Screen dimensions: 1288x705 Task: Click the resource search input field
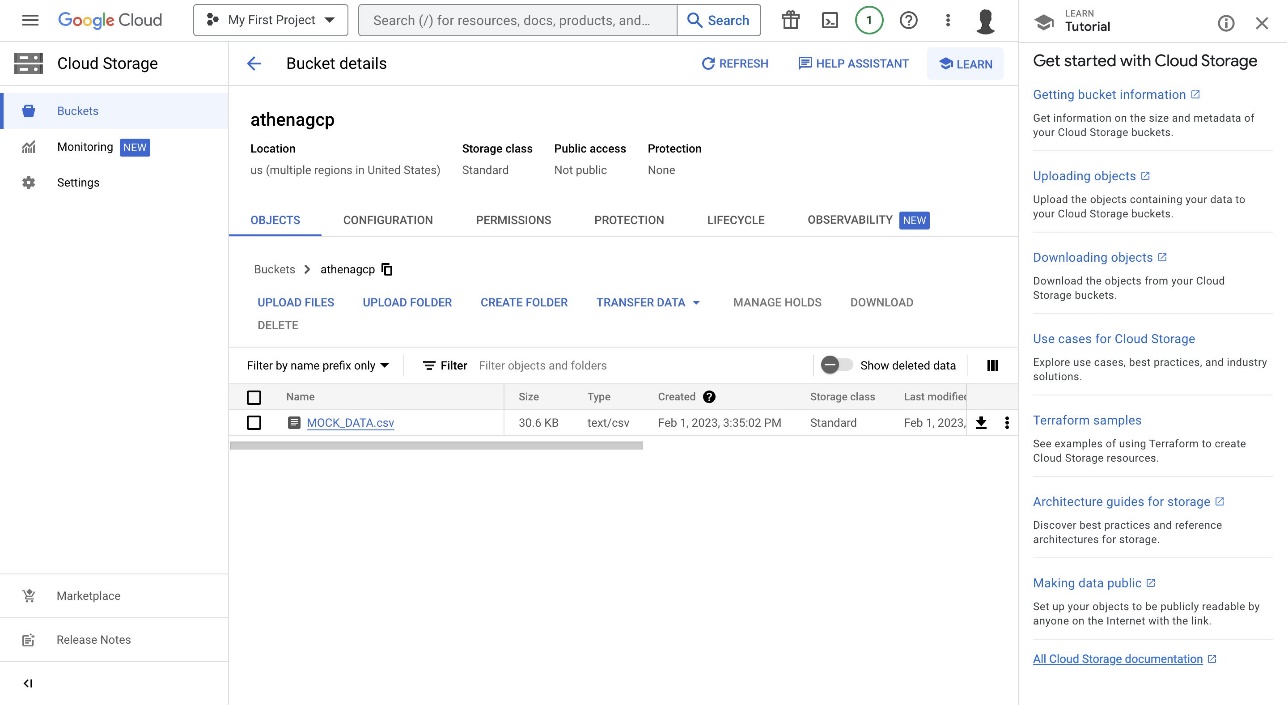click(x=518, y=20)
